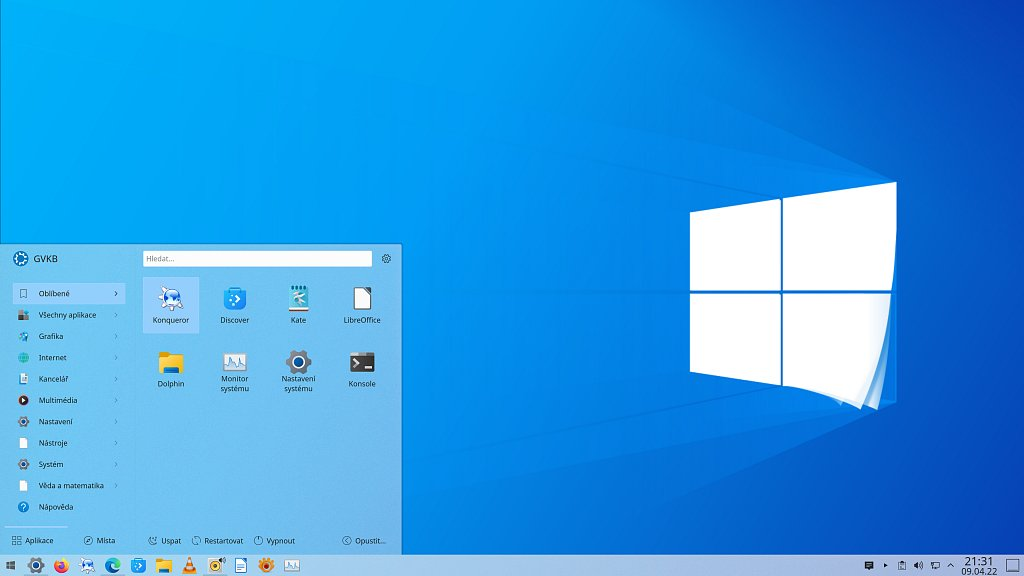Open the network display tray icon
Viewport: 1024px width, 576px height.
pyautogui.click(x=935, y=566)
